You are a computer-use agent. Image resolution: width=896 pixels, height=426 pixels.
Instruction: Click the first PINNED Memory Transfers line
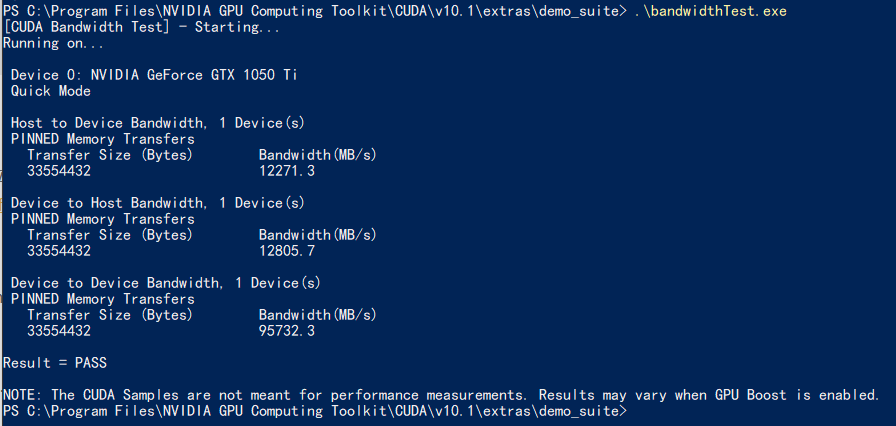[x=103, y=139]
